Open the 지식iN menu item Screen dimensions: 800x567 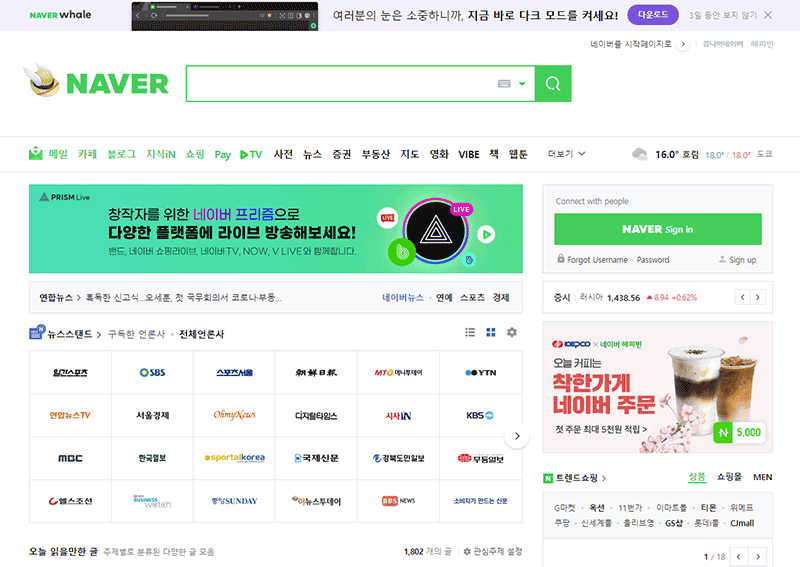coord(161,154)
